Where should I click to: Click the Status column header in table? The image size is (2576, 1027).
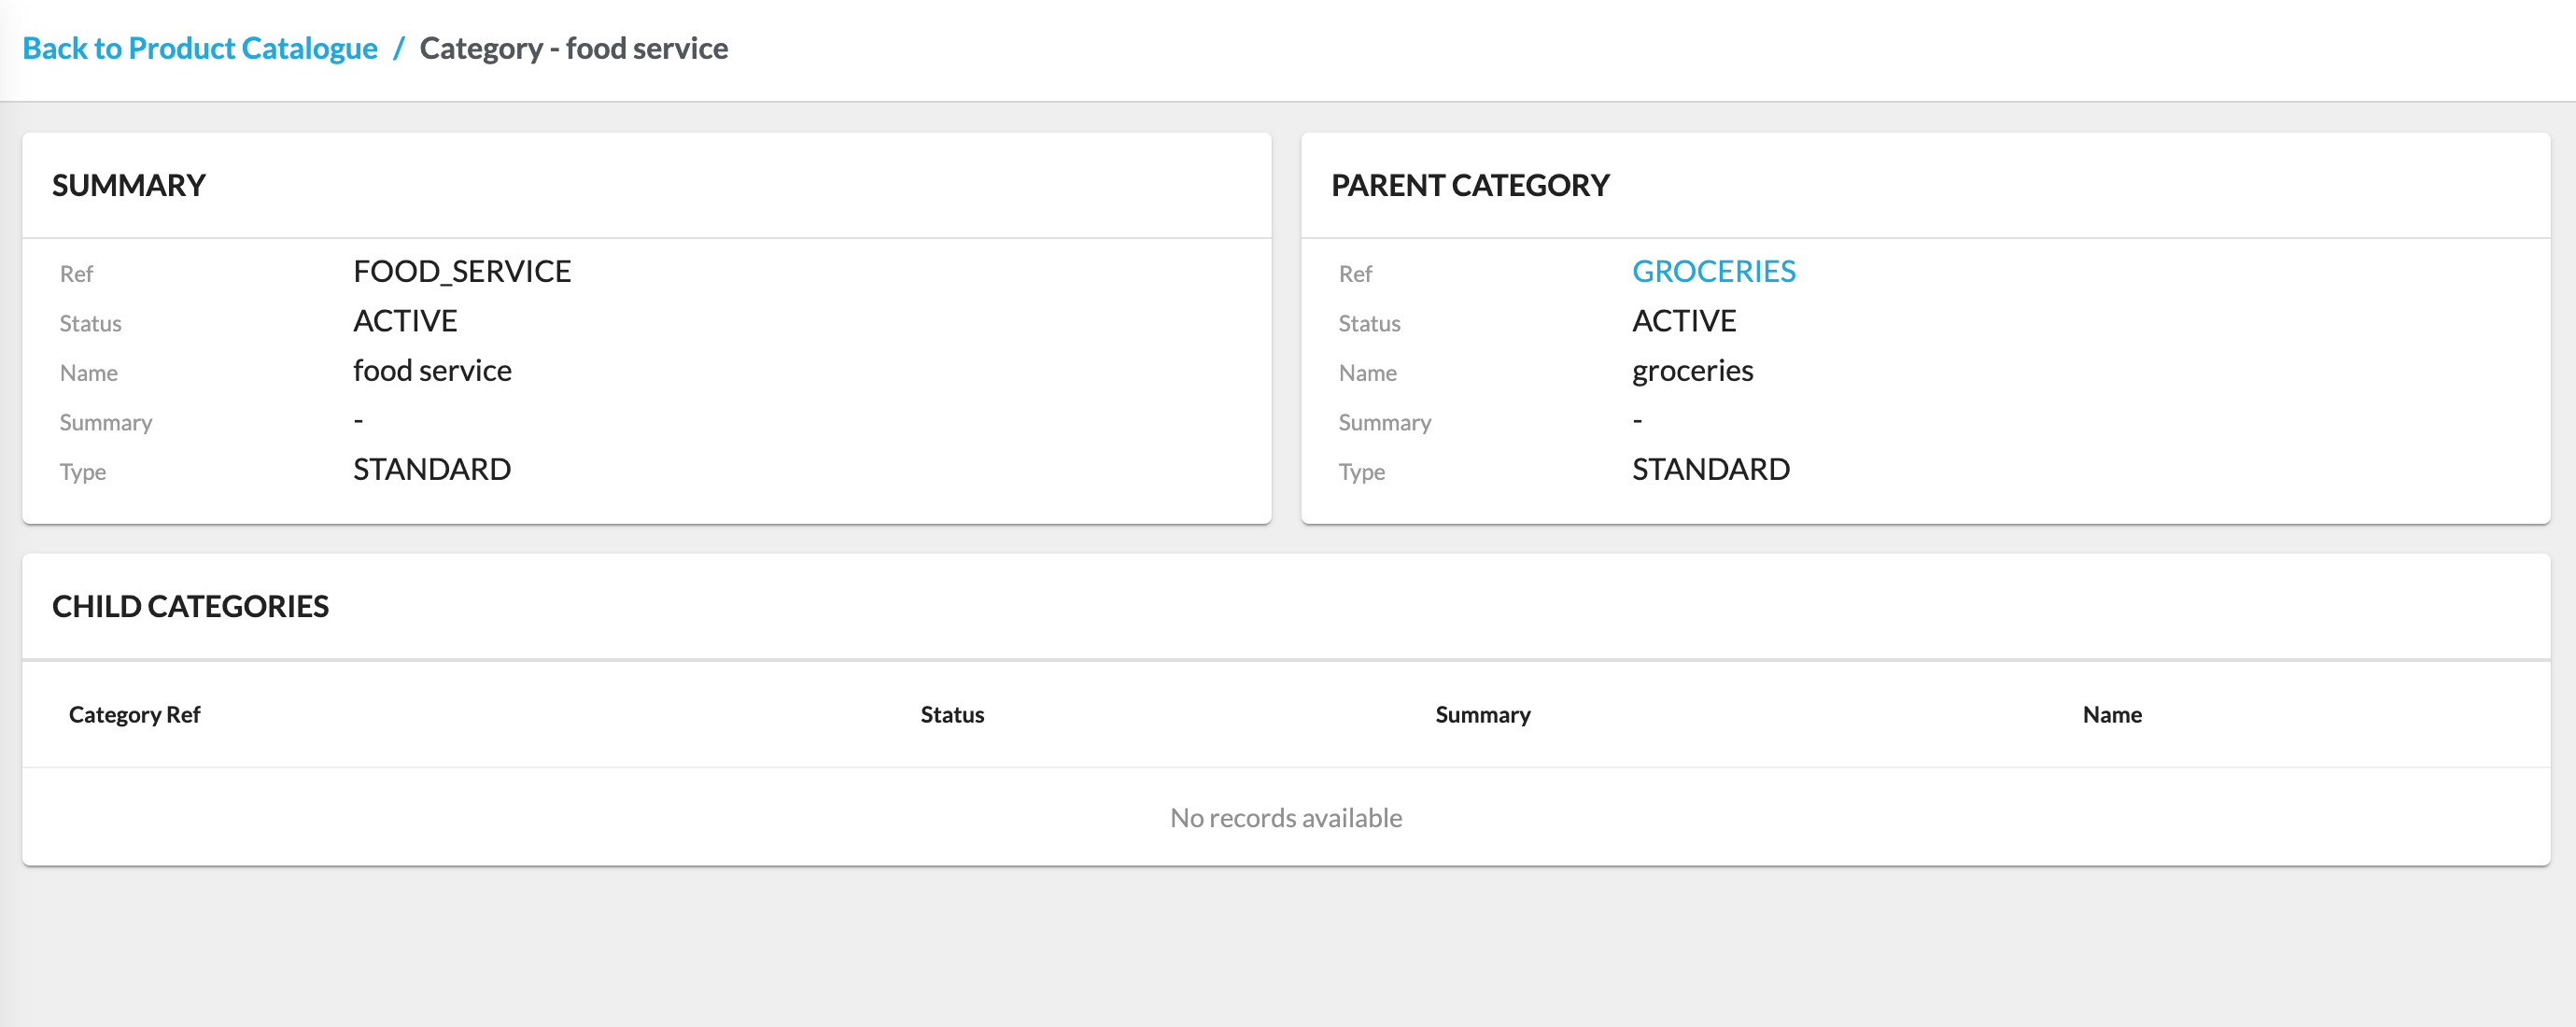(951, 714)
